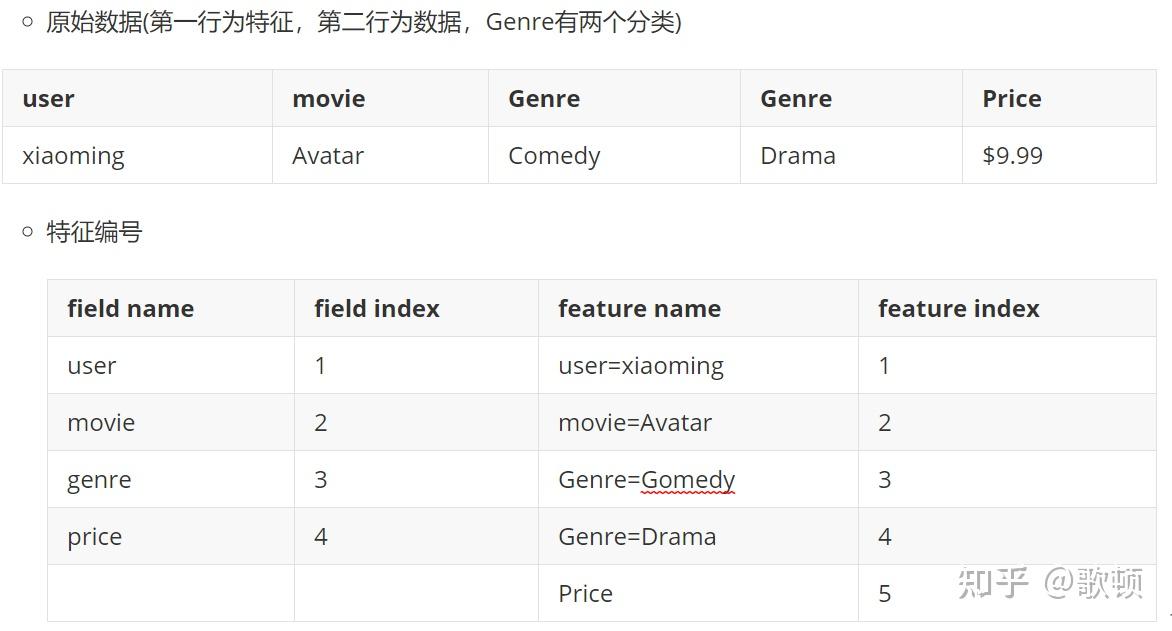Click the "xiaoming" cell in the top table
The image size is (1172, 631).
(x=74, y=156)
